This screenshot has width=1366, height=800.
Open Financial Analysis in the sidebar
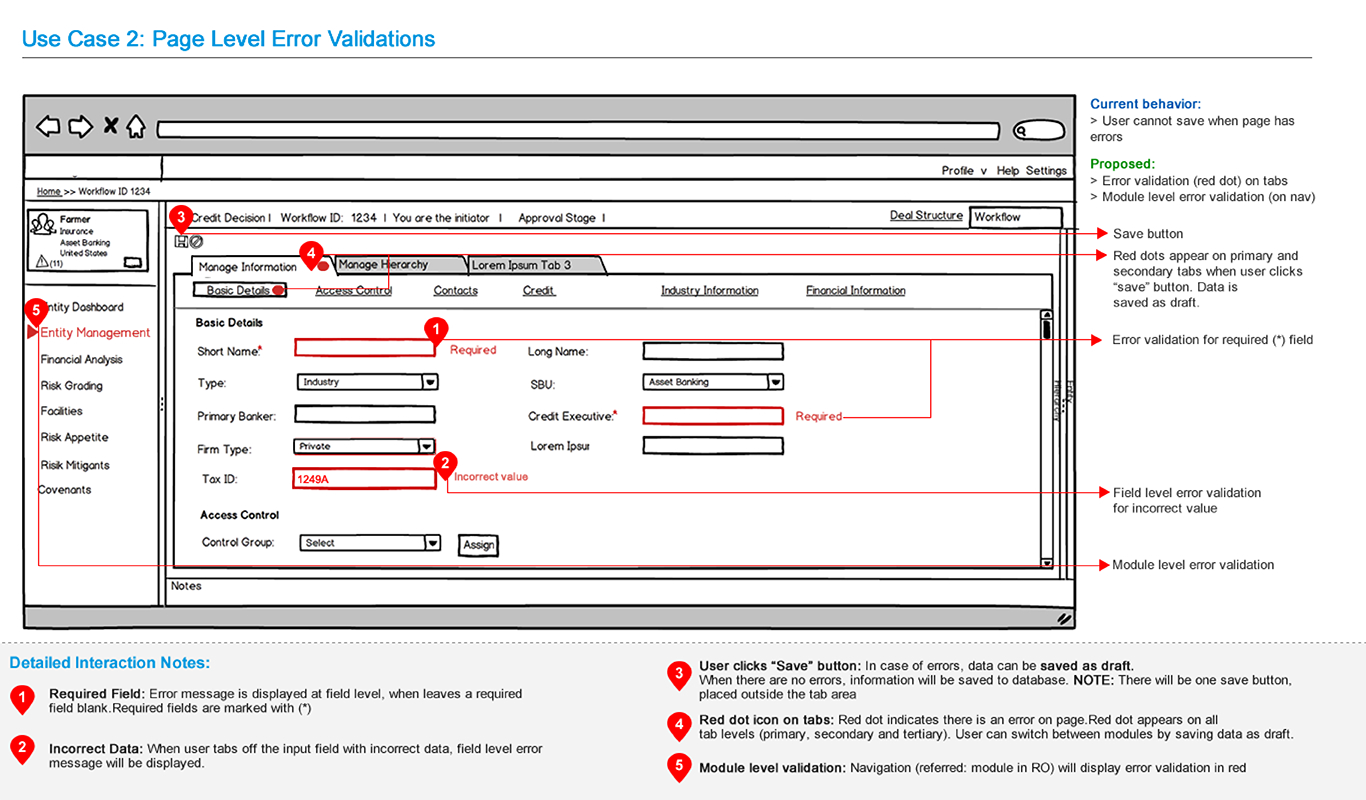[x=82, y=359]
